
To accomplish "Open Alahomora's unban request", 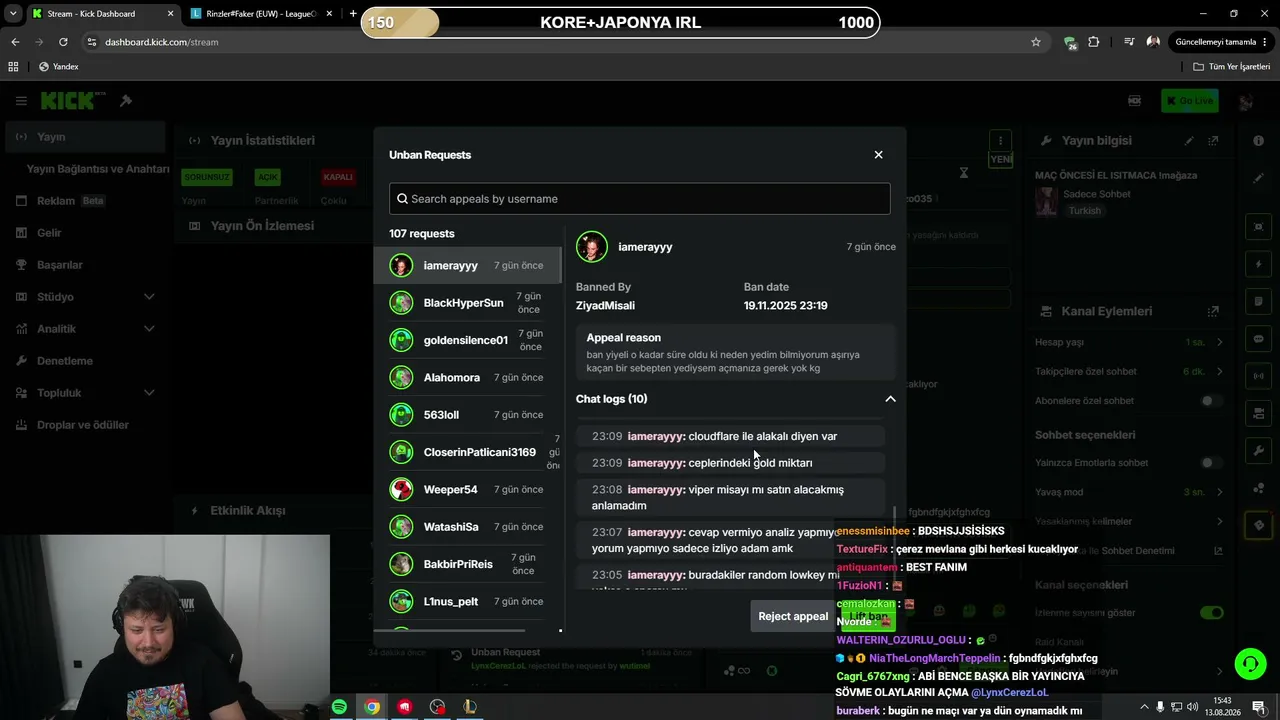I will coord(468,377).
